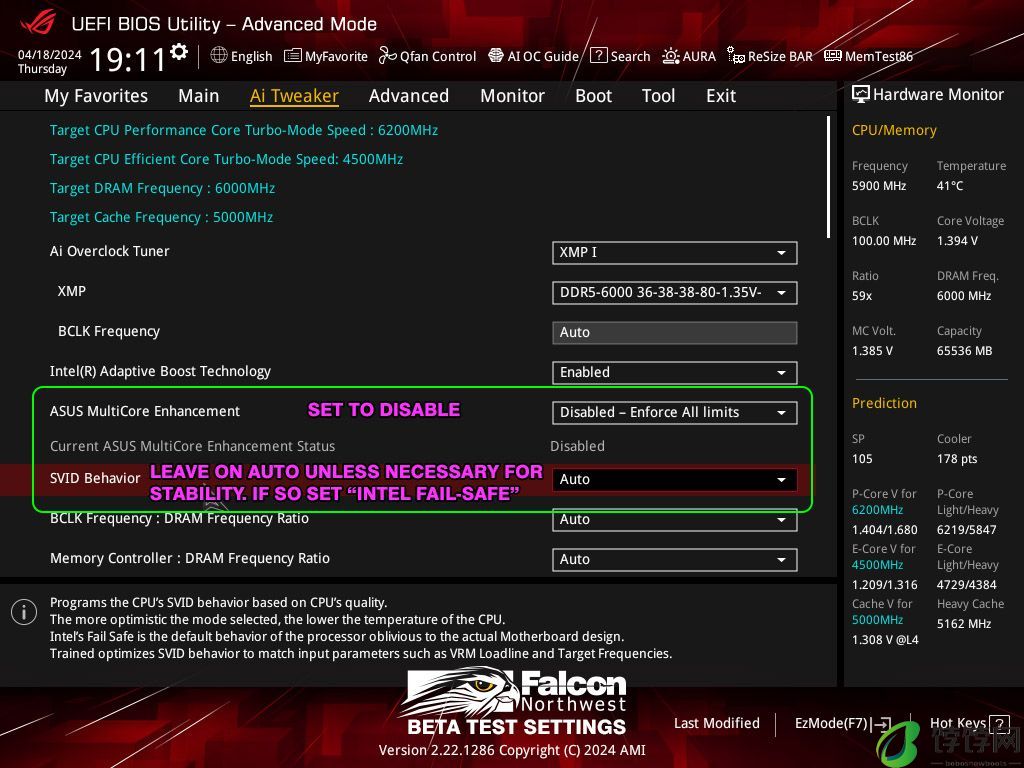Screen dimensions: 1024x768
Task: Click the SVID Behavior label
Action: (x=95, y=478)
